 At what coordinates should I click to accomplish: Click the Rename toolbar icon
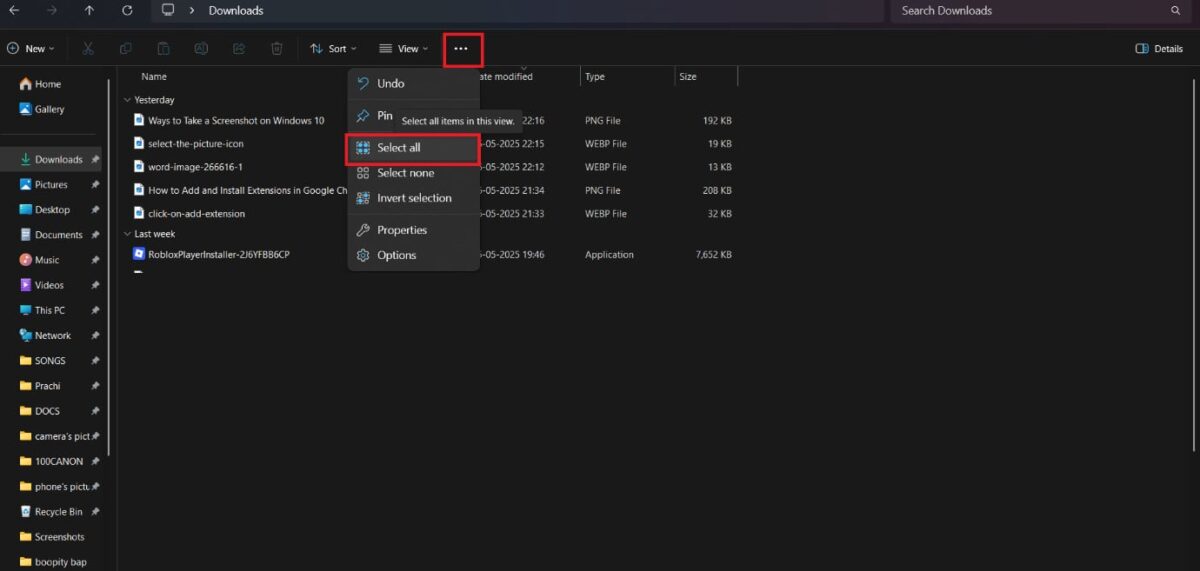pyautogui.click(x=201, y=48)
